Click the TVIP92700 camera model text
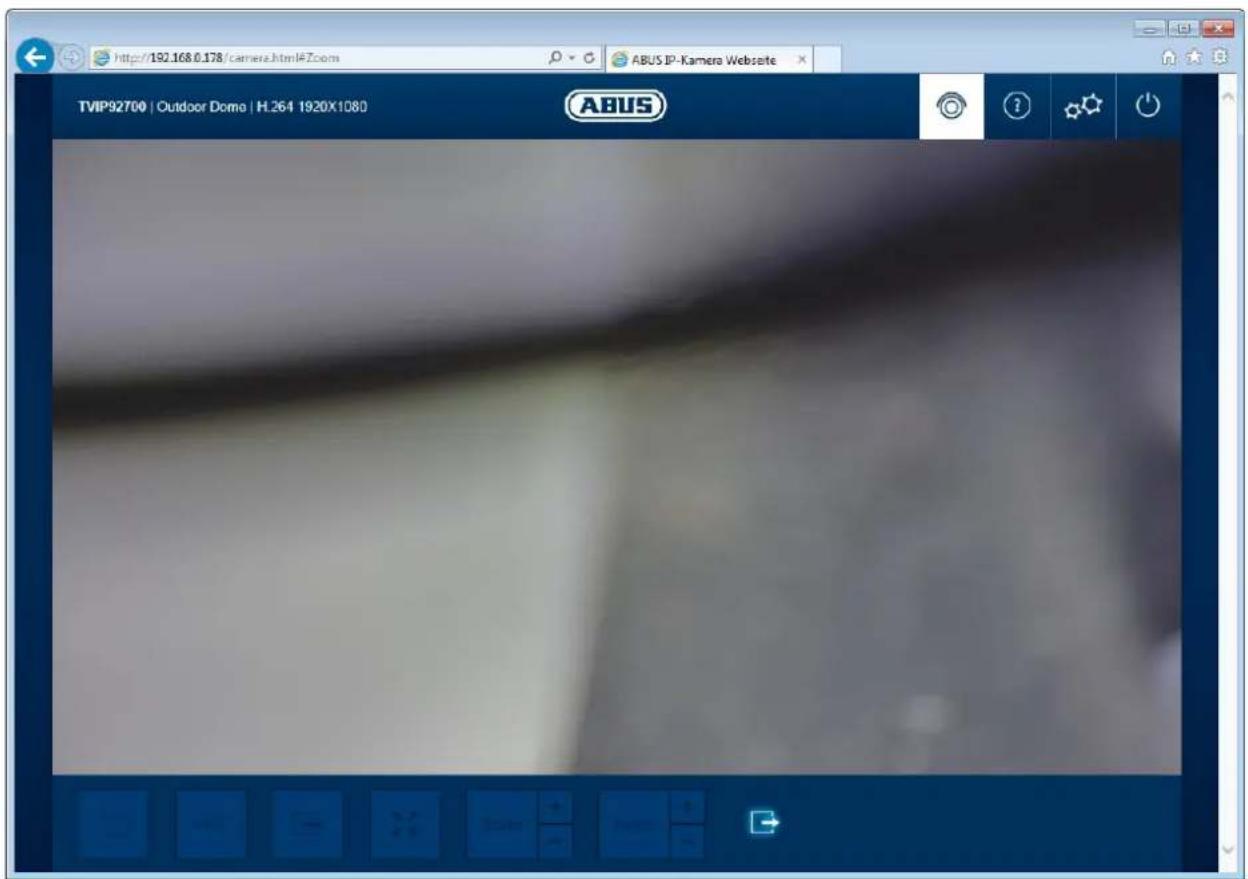Viewport: 1248px width, 879px height. 112,108
